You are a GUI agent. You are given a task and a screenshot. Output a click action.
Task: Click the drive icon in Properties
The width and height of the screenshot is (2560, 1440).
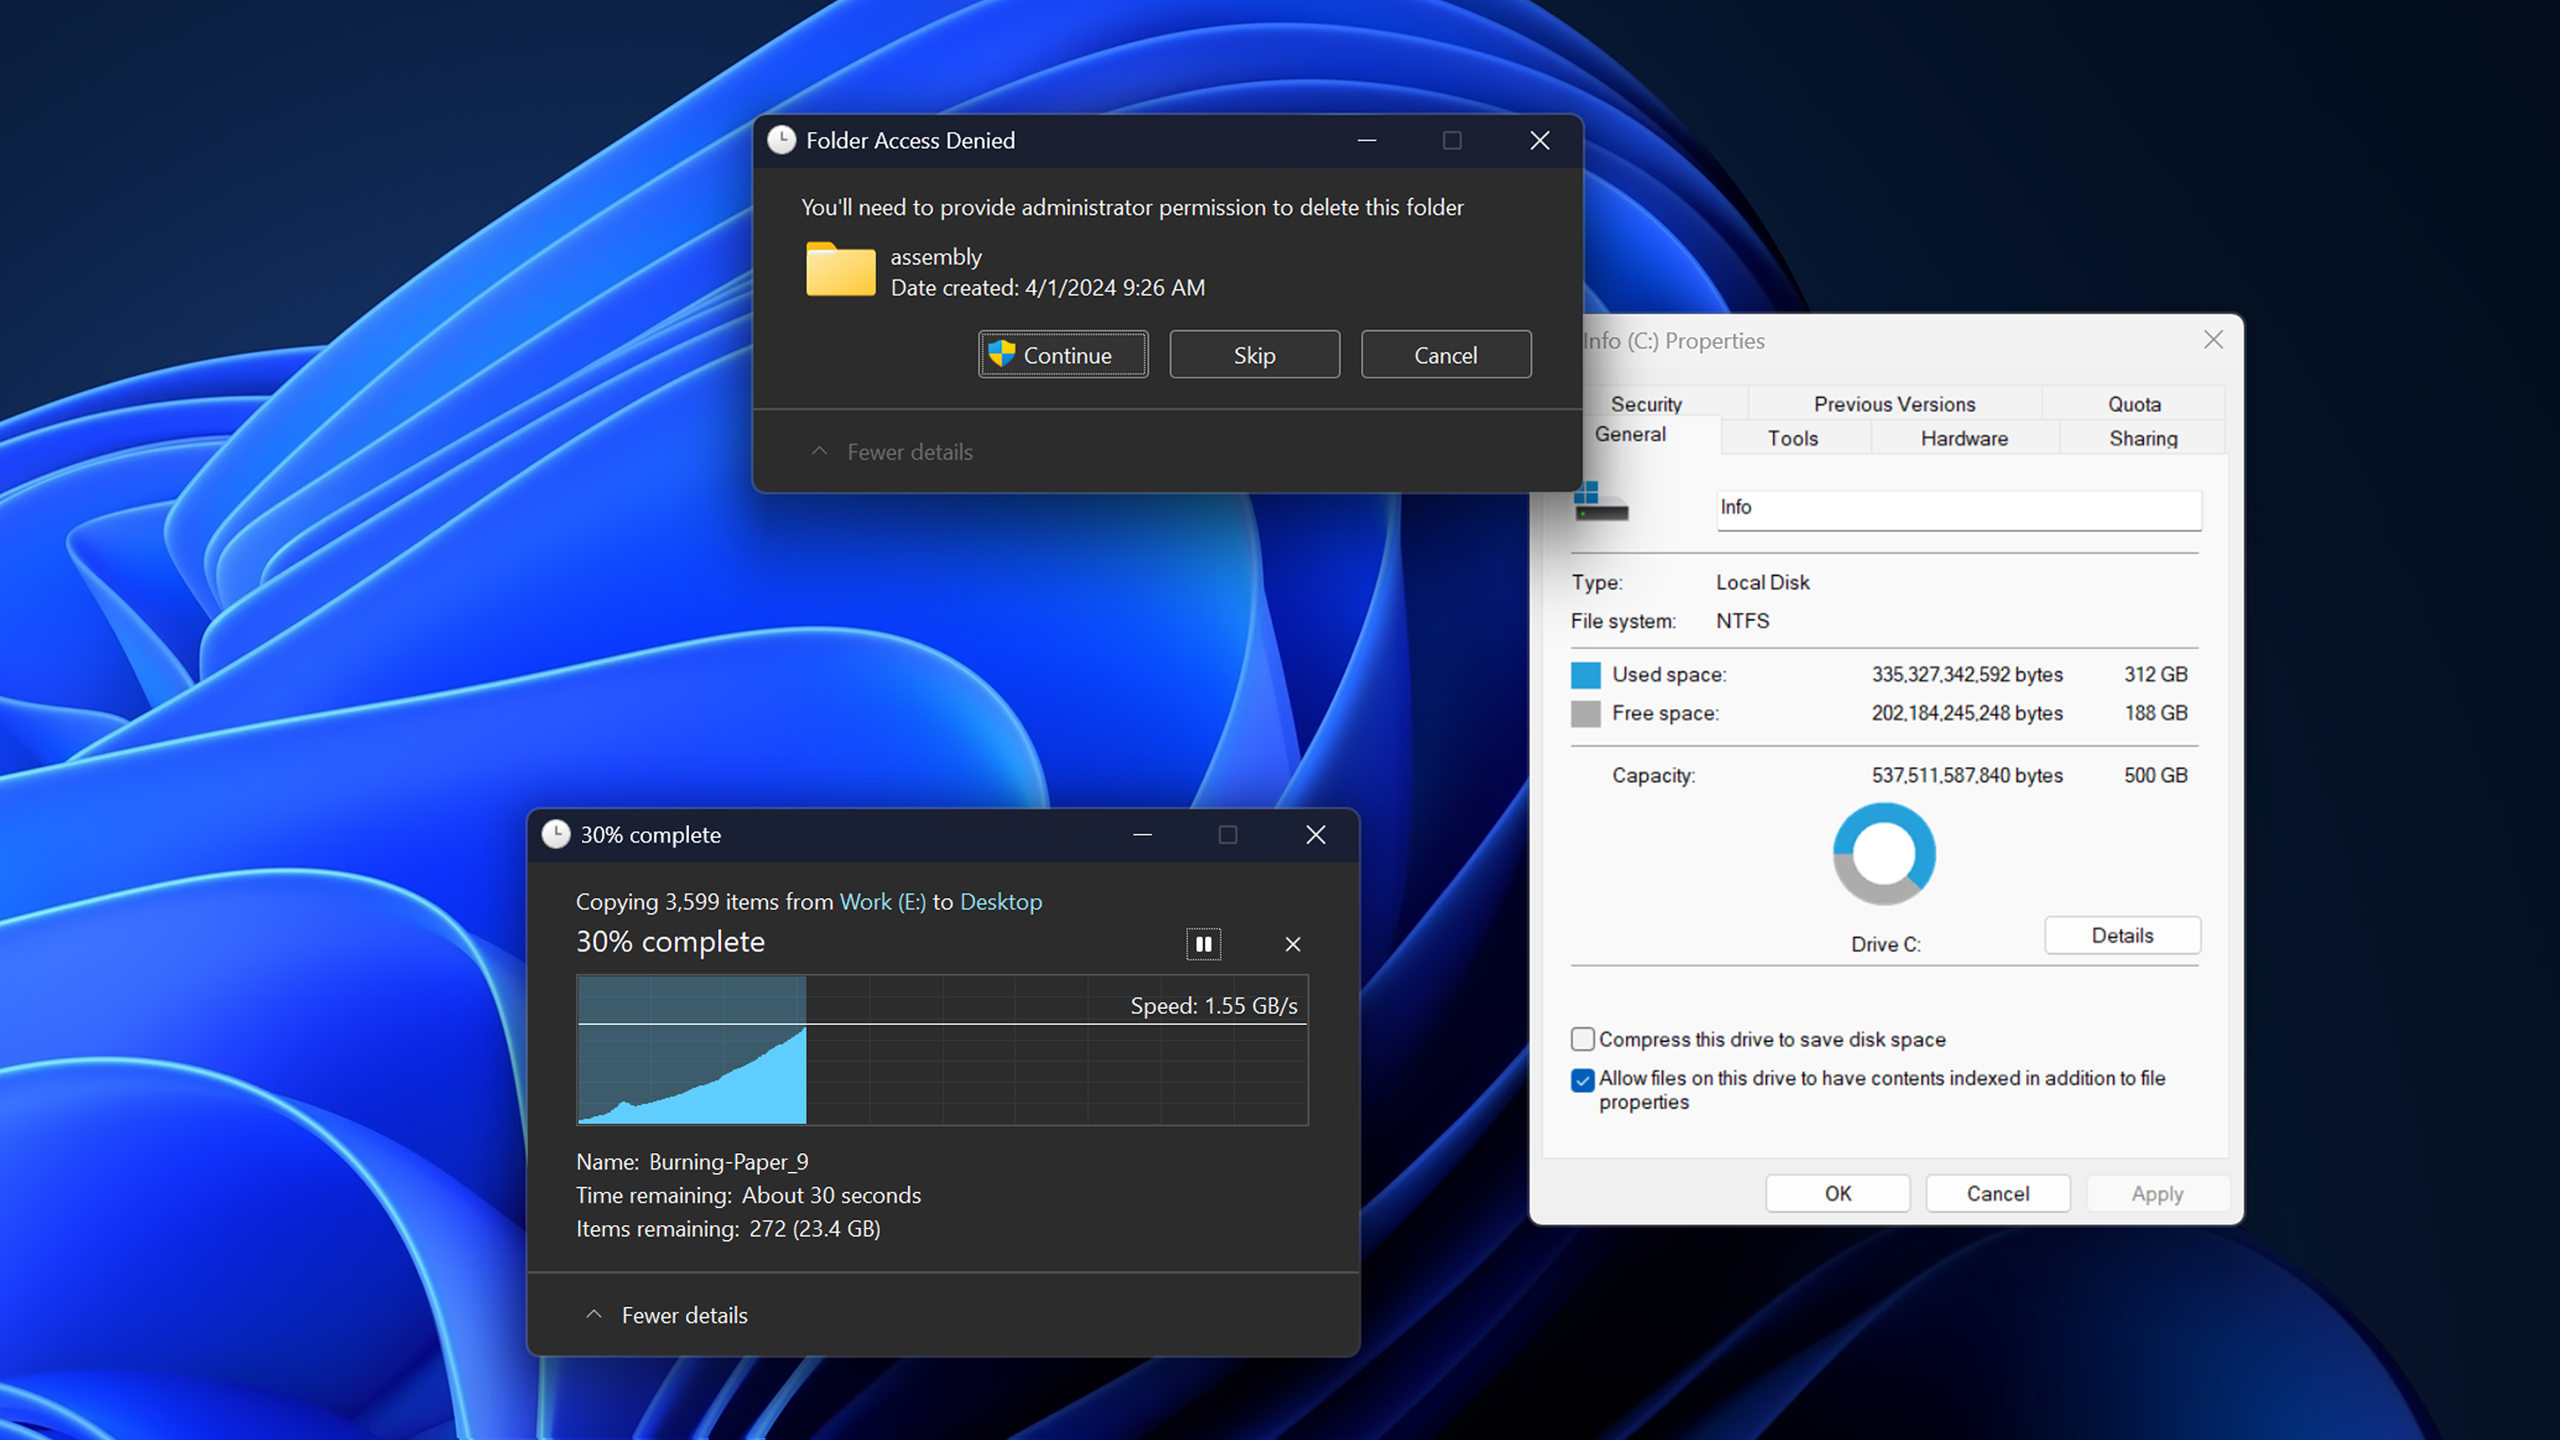[1600, 503]
